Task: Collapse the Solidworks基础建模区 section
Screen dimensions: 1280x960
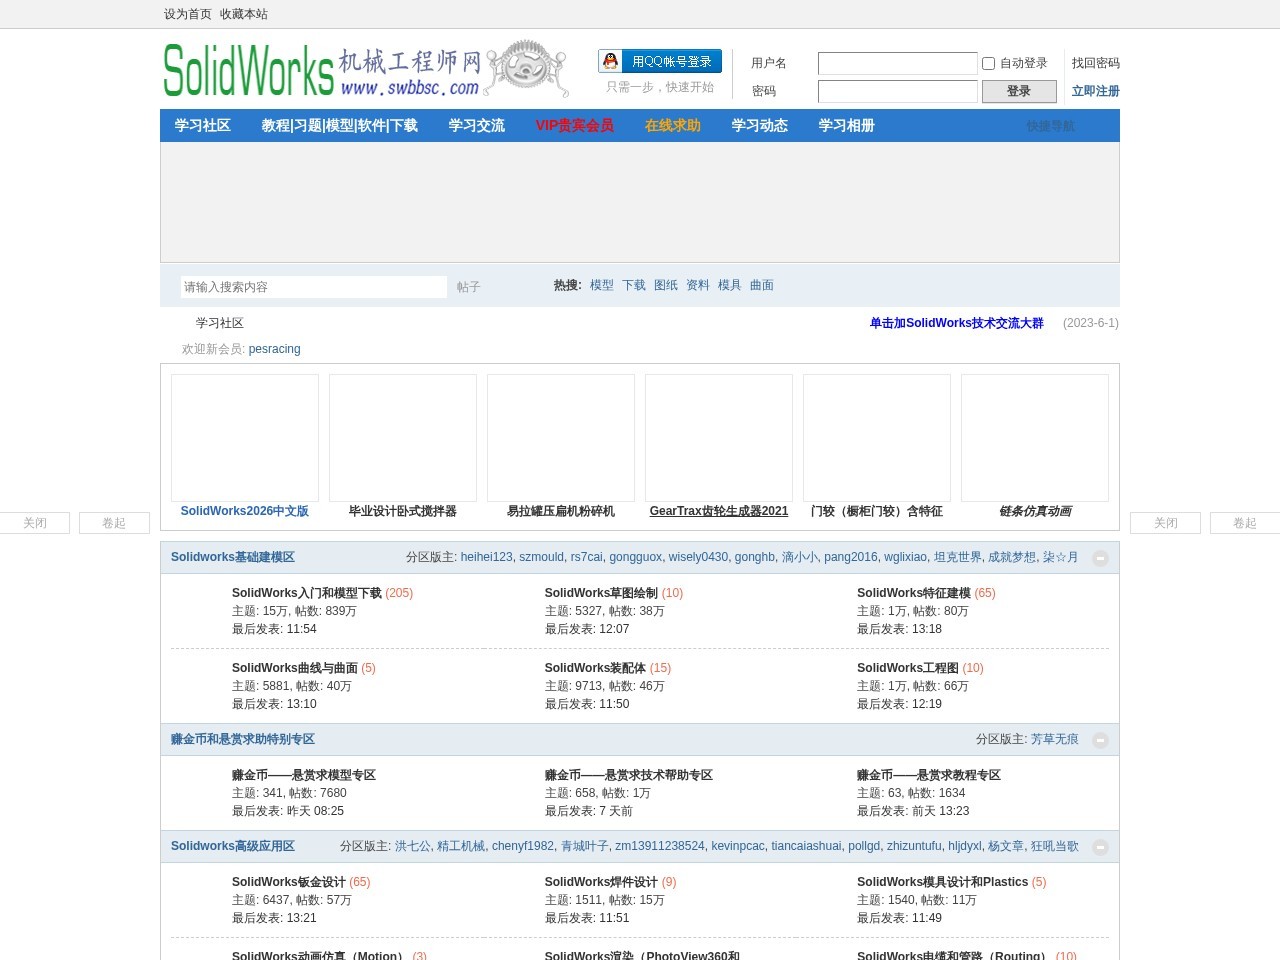Action: [x=1100, y=558]
